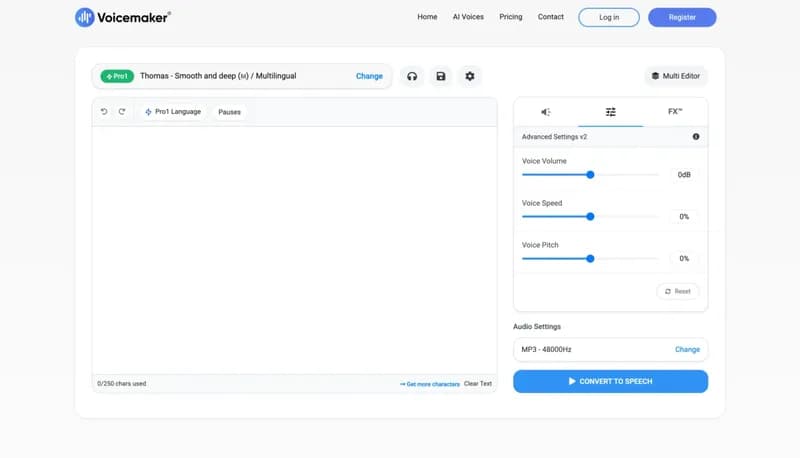Open the Pro1 Language selector

pos(173,112)
